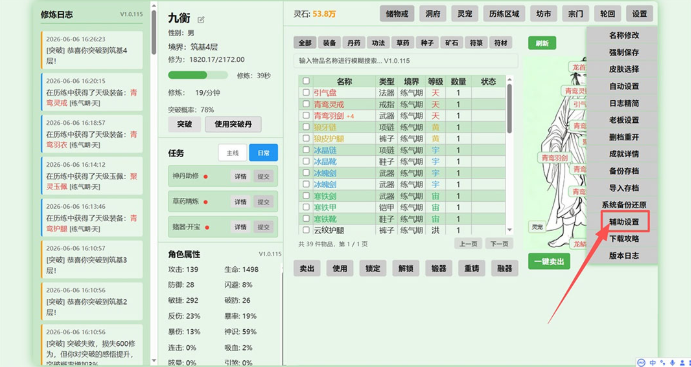Open 详情 for the 草药精炼 task
Viewport: 691px width, 367px height.
click(x=241, y=202)
